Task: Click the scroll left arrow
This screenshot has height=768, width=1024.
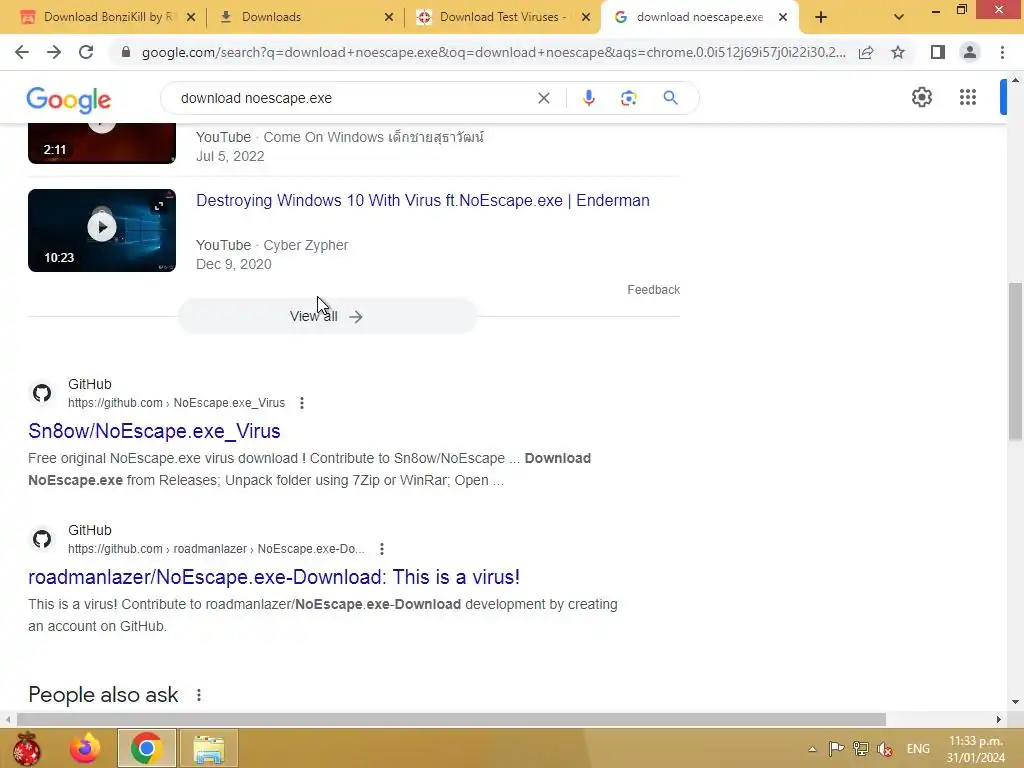Action: (x=7, y=720)
